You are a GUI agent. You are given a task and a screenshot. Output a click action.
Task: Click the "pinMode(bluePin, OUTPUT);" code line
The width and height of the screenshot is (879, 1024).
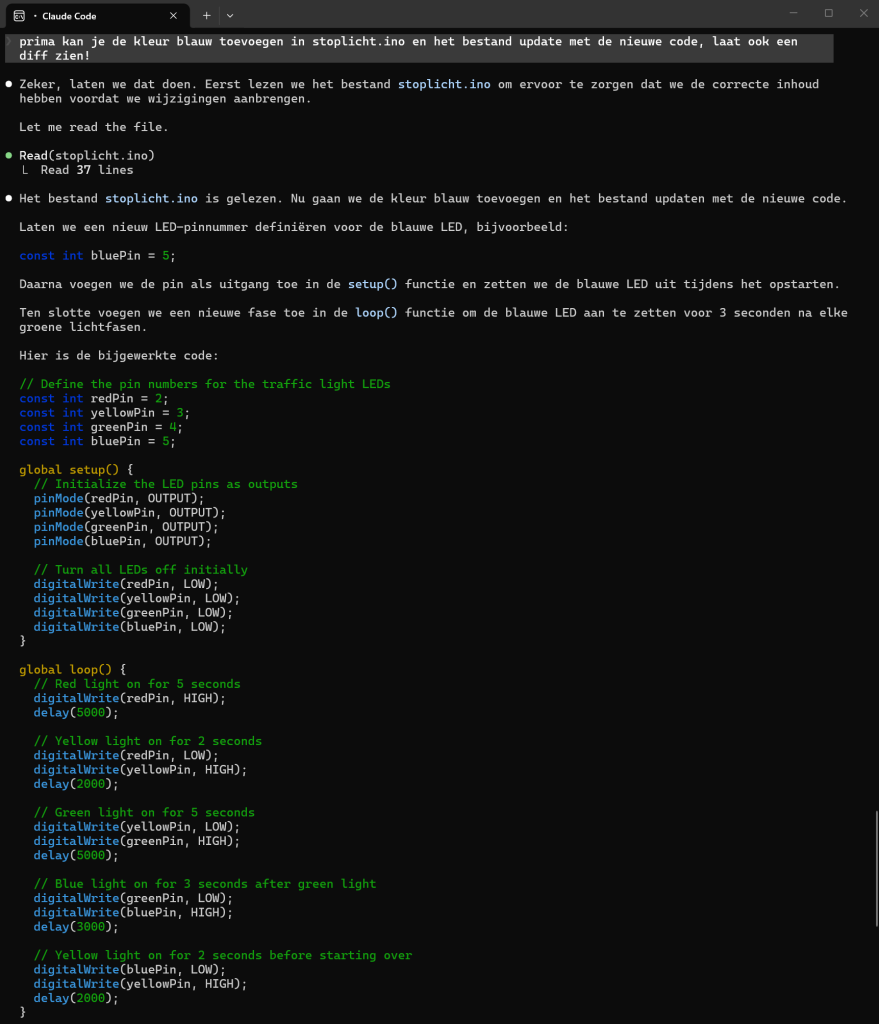pyautogui.click(x=123, y=541)
